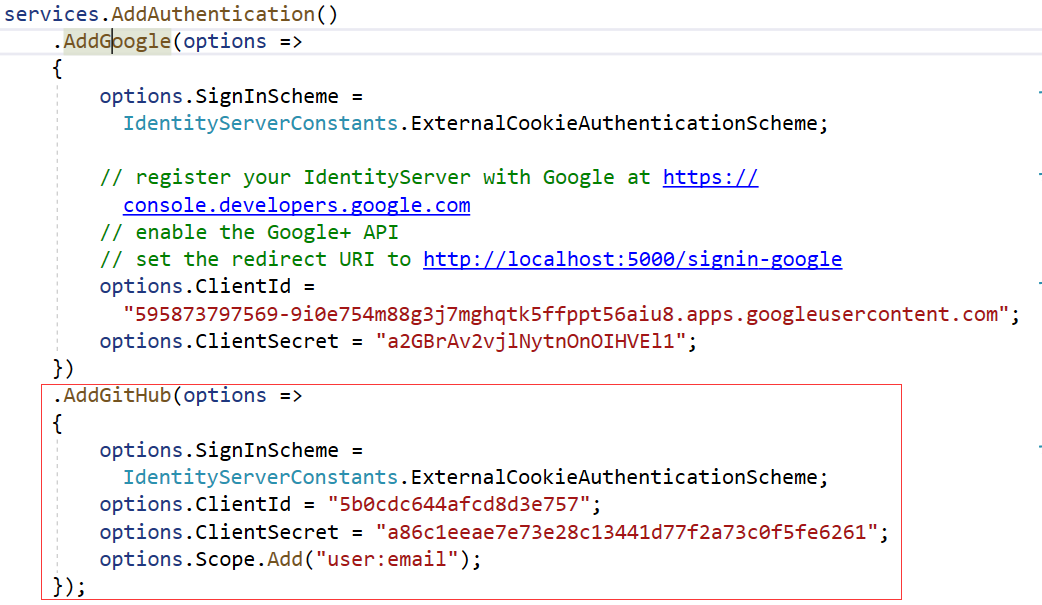Click services.AddAuthentication() text
The width and height of the screenshot is (1042, 605).
pyautogui.click(x=171, y=14)
